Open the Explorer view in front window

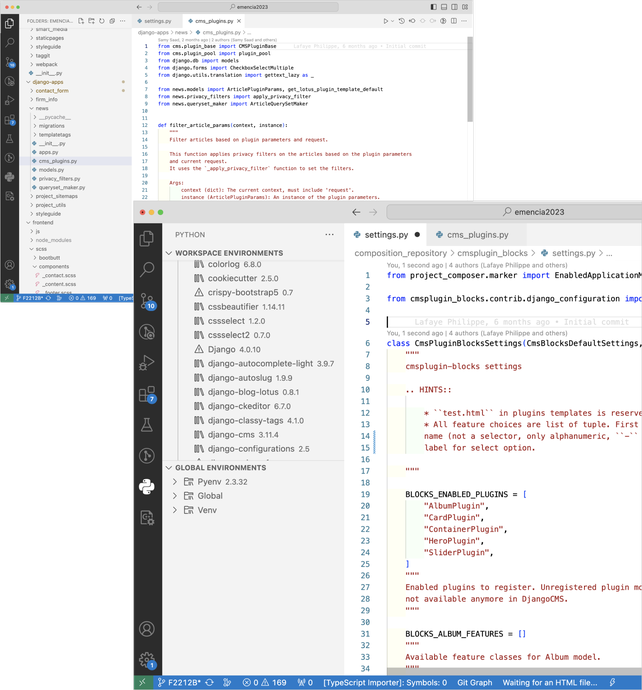click(147, 238)
